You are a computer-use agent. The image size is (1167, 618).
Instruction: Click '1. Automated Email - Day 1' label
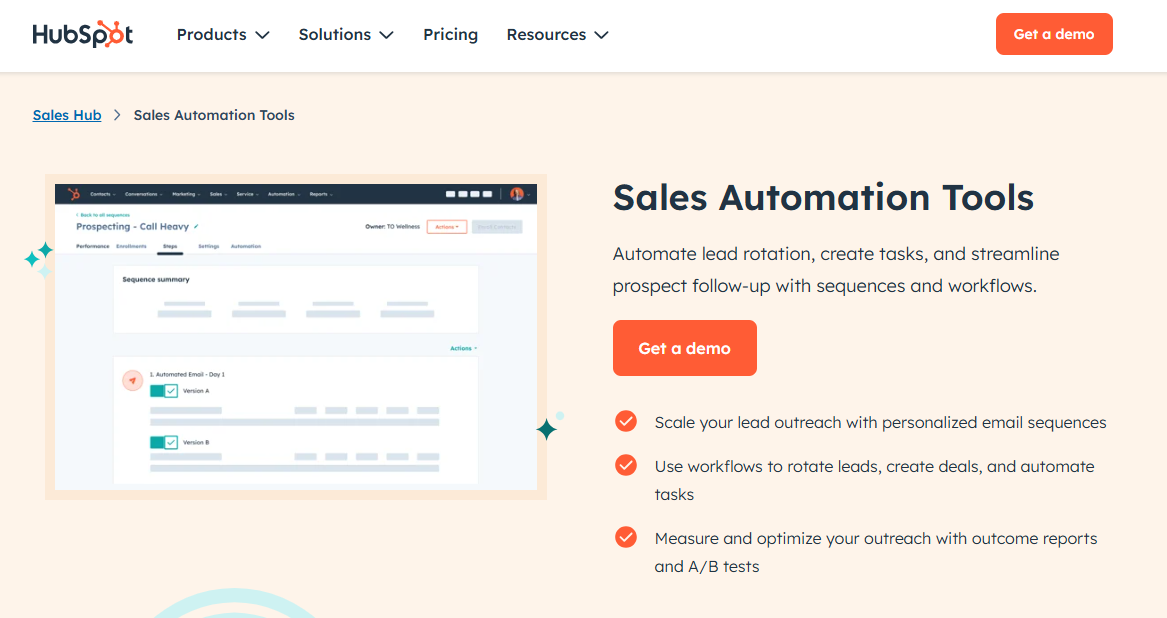point(187,375)
